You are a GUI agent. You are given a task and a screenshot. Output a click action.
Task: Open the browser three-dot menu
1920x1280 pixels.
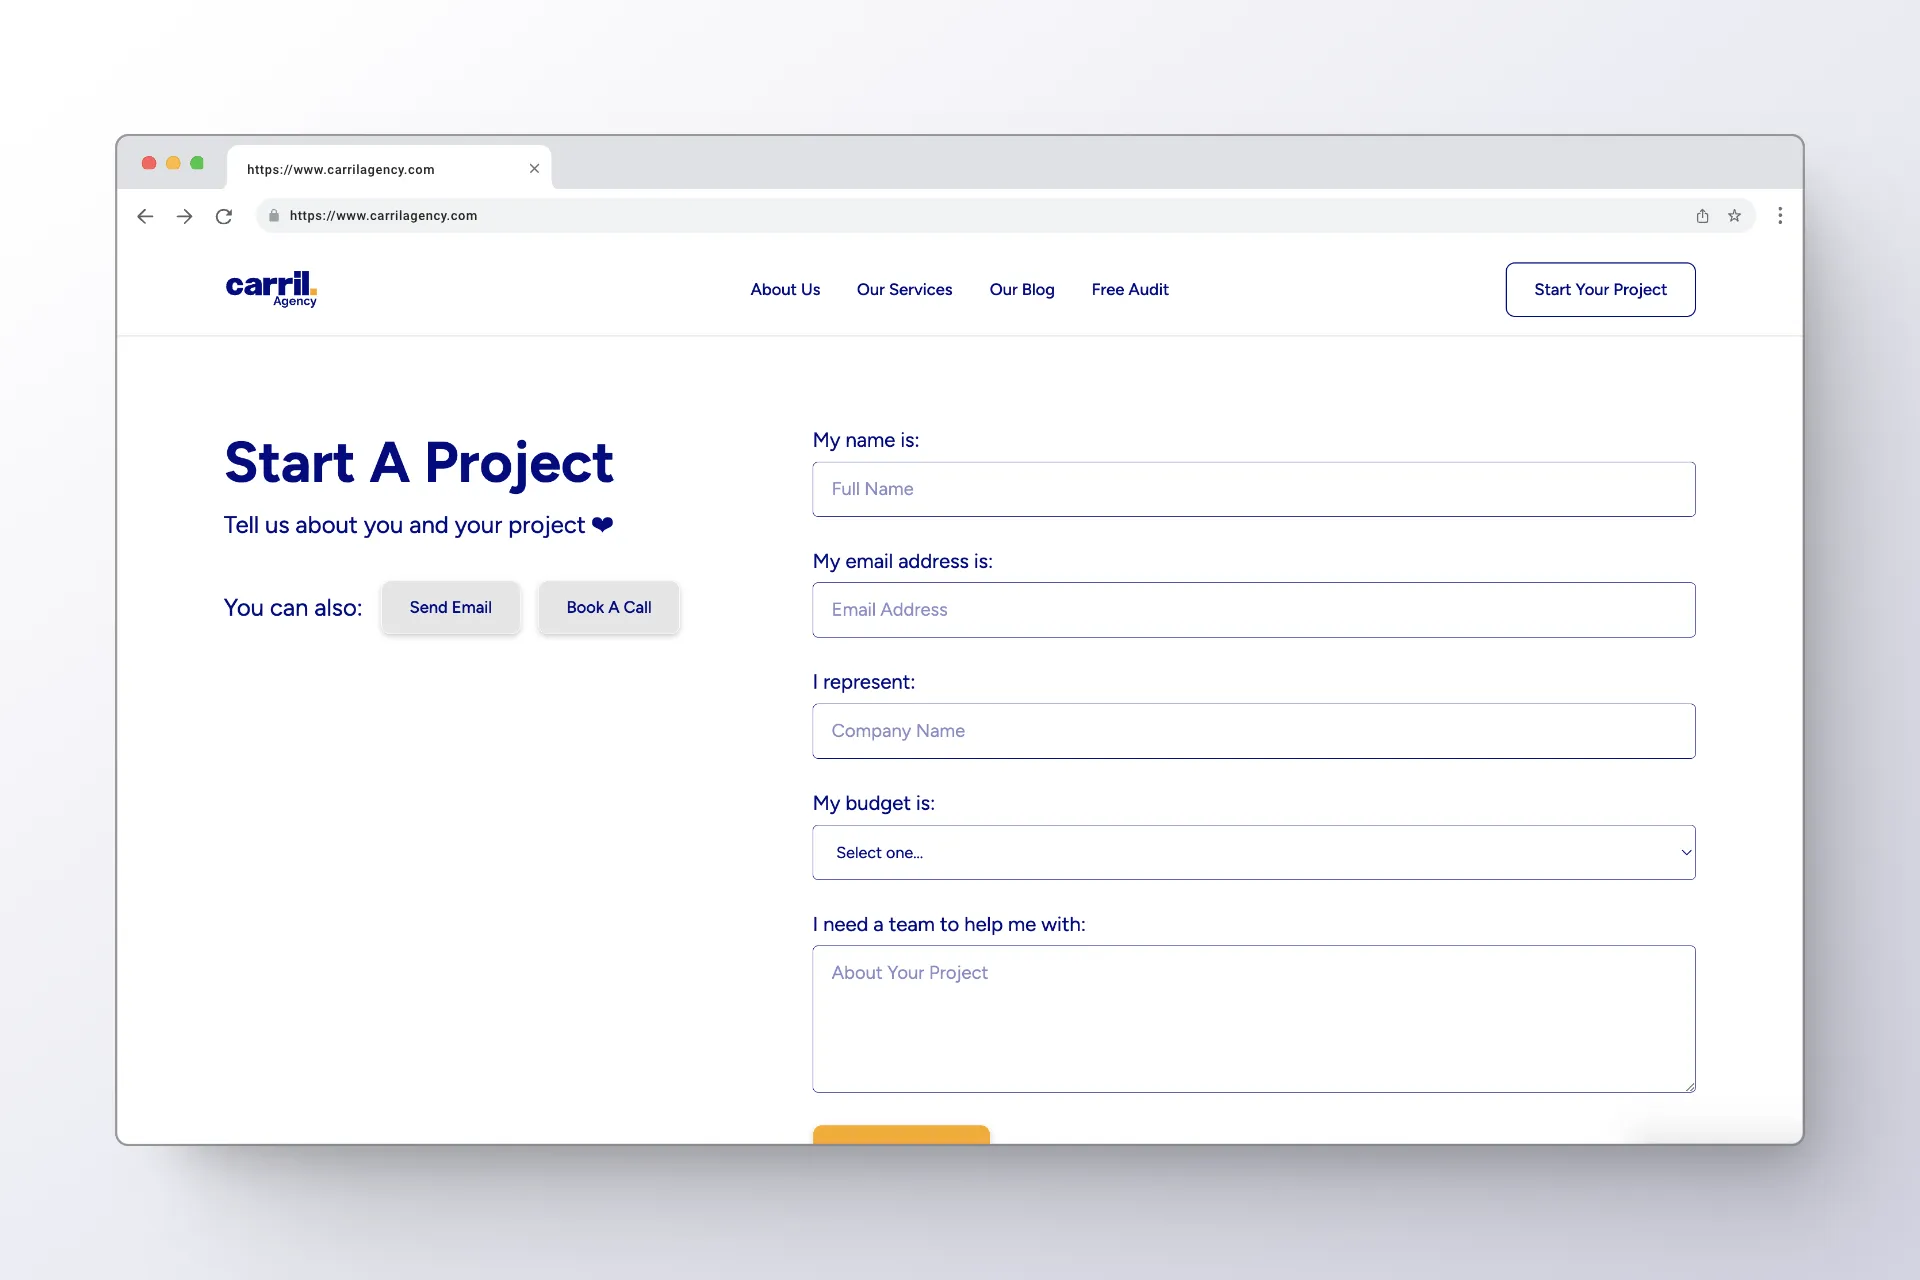pyautogui.click(x=1780, y=216)
